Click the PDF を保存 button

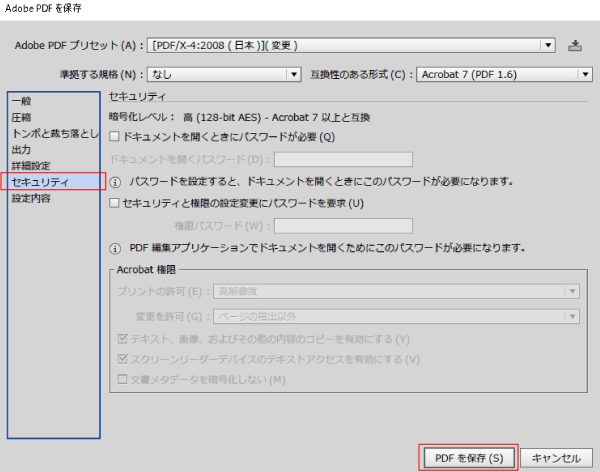coord(469,458)
